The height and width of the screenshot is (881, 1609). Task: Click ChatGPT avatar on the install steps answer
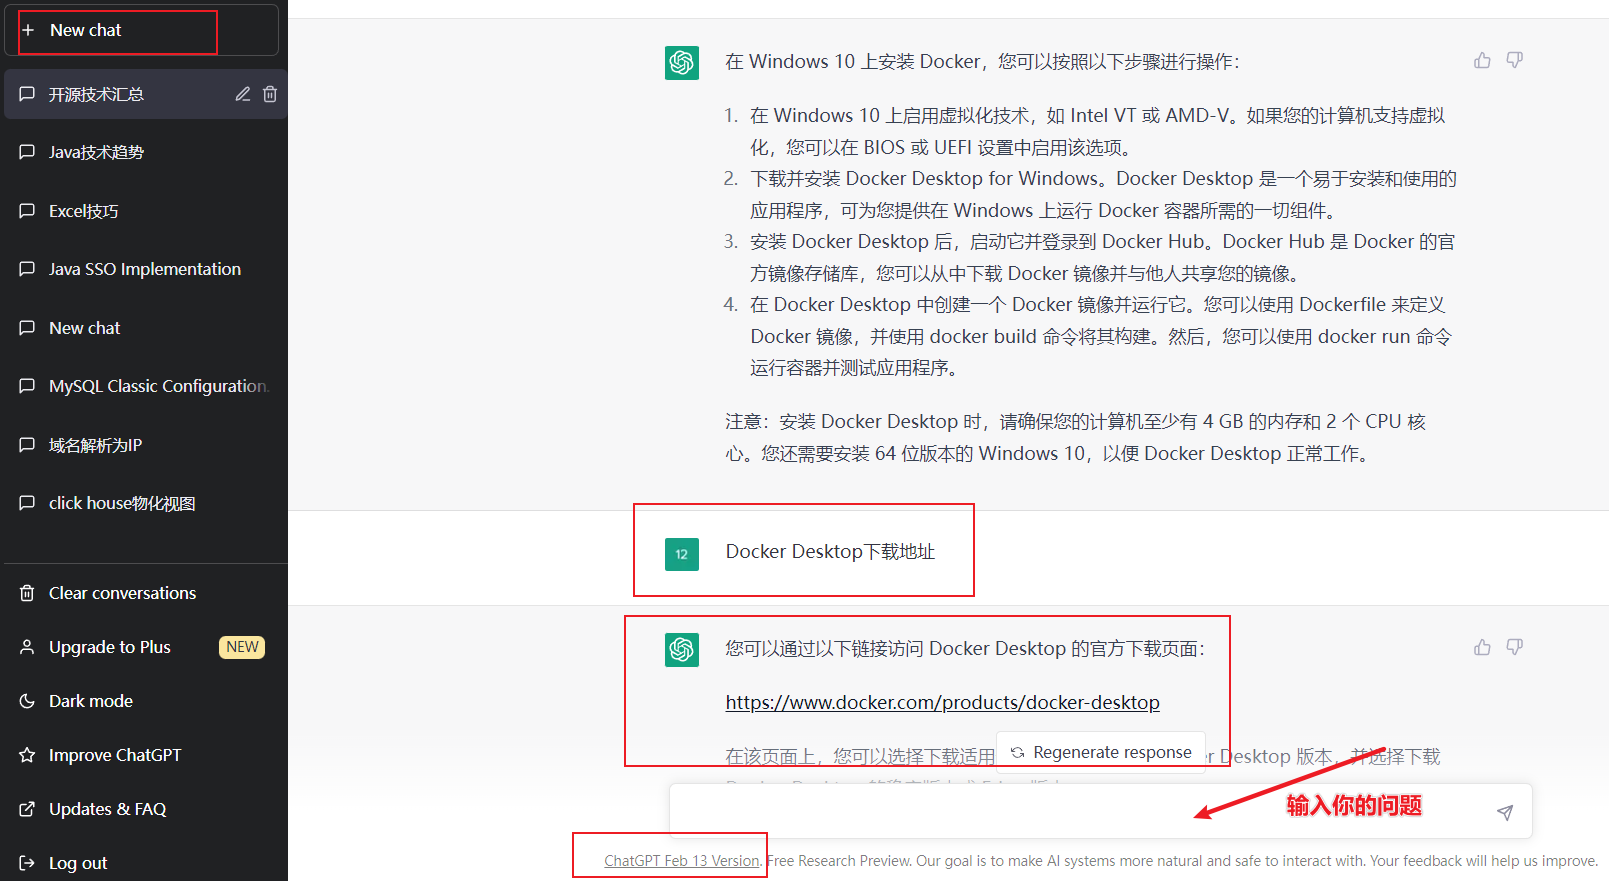coord(682,63)
